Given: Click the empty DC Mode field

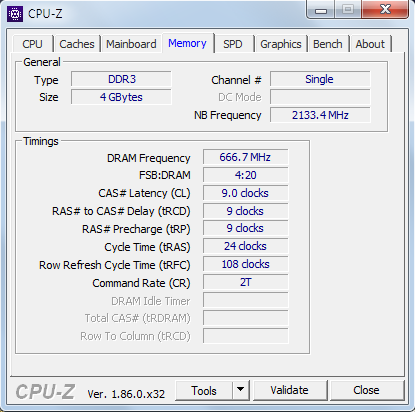Looking at the screenshot, I should click(320, 97).
